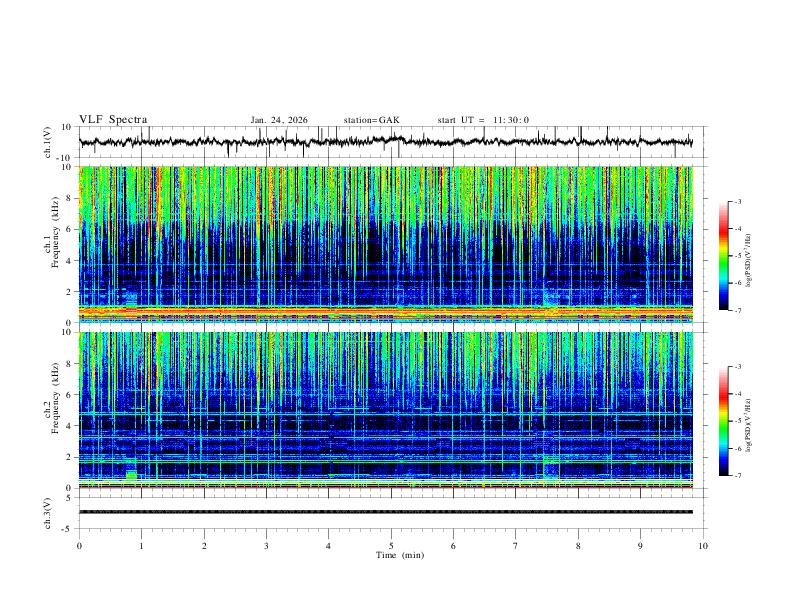The image size is (792, 612).
Task: Click time axis tick label '3'
Action: [x=266, y=546]
